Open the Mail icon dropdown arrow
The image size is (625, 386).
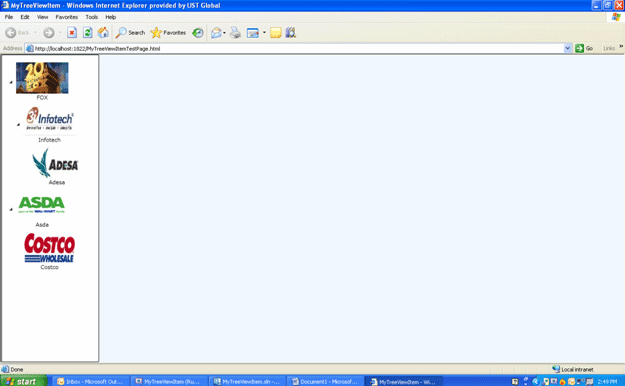[x=224, y=33]
